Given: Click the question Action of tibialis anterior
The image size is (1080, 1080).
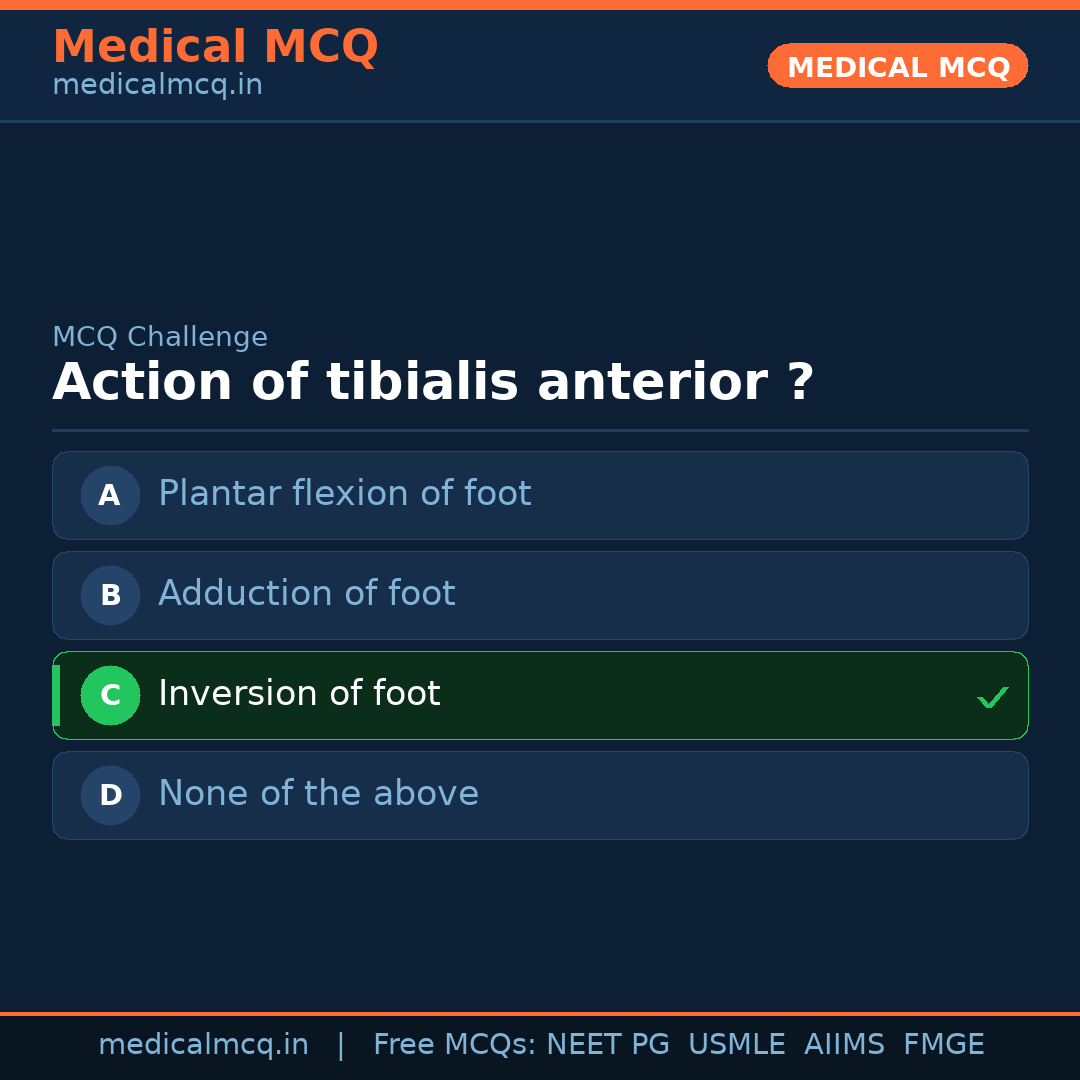Looking at the screenshot, I should tap(433, 383).
